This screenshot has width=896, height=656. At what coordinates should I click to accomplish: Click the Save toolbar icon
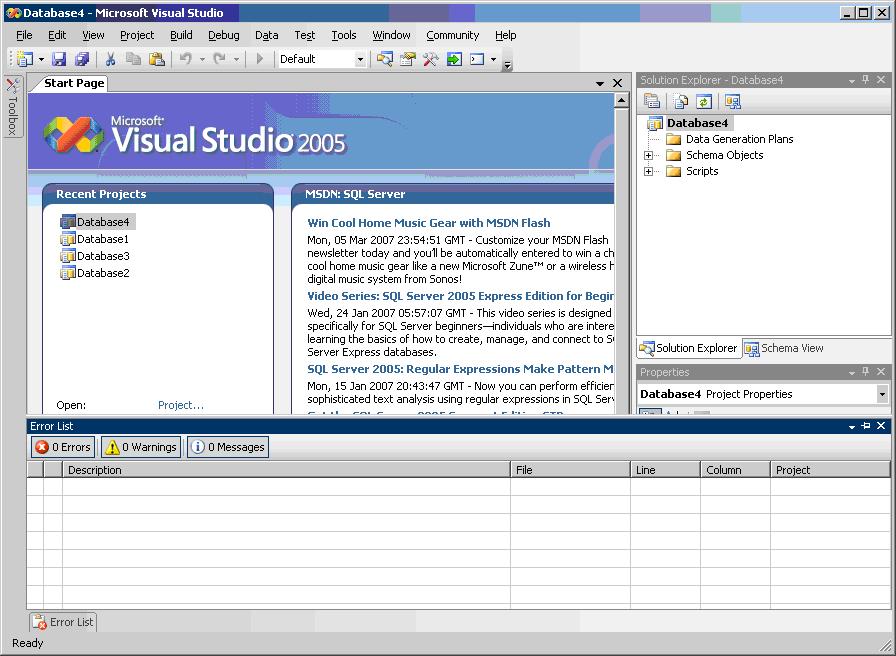point(59,59)
